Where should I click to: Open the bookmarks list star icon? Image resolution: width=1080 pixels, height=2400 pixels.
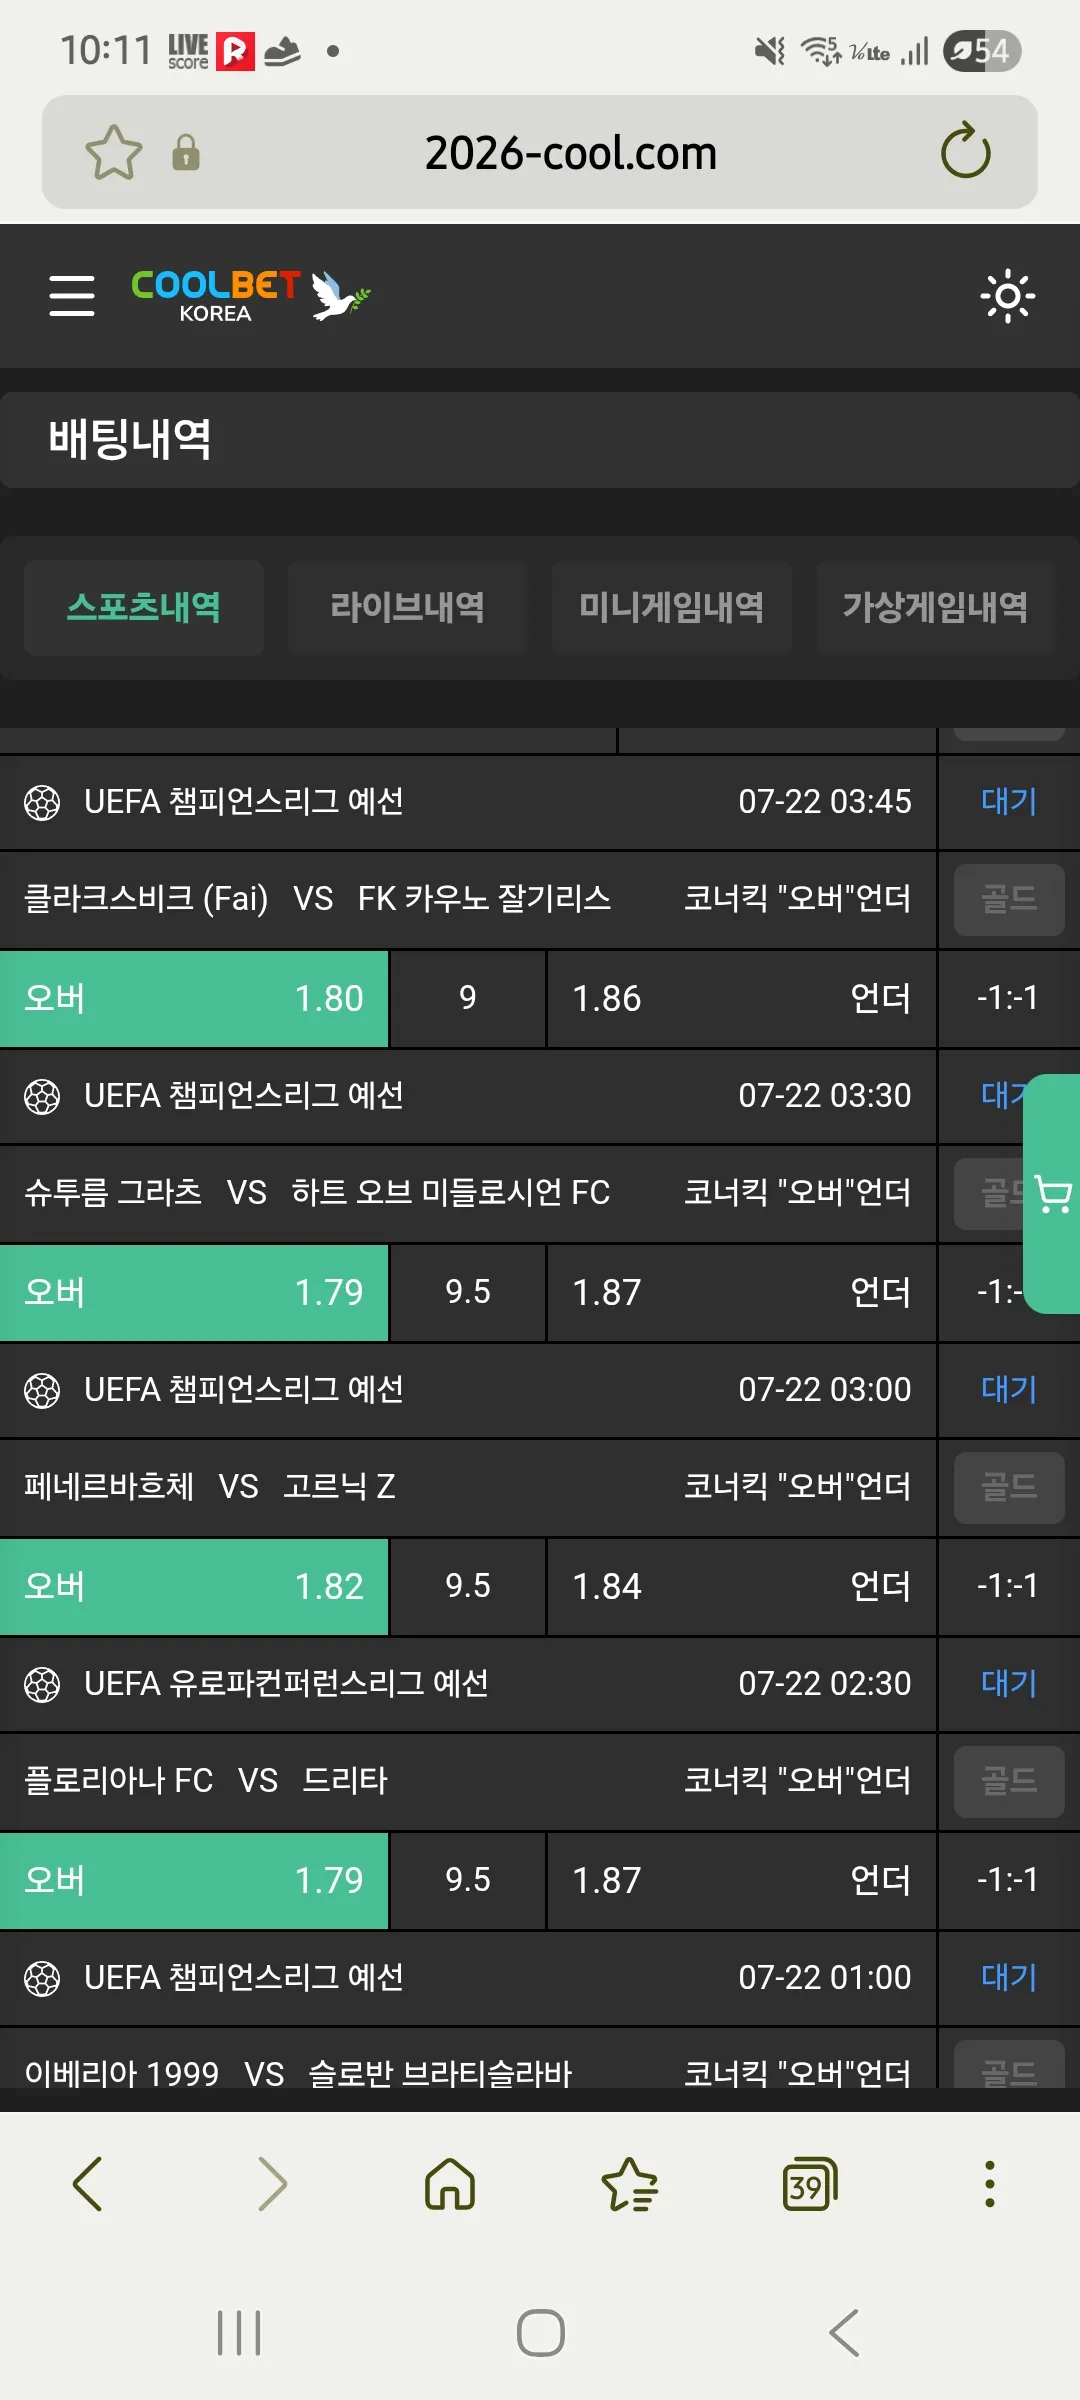pyautogui.click(x=629, y=2183)
